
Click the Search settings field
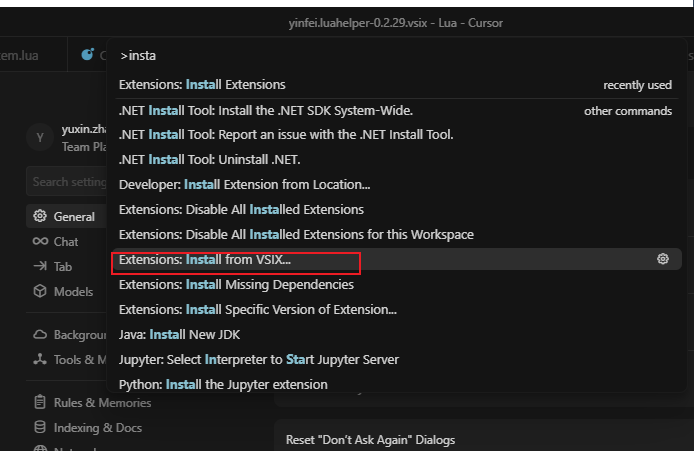65,182
